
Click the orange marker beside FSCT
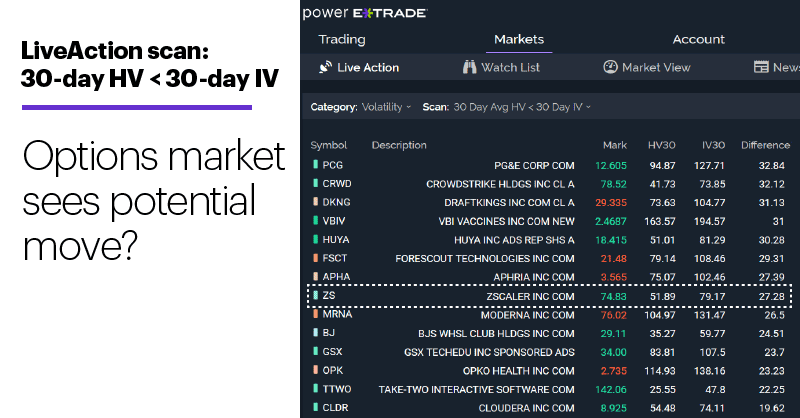[315, 258]
